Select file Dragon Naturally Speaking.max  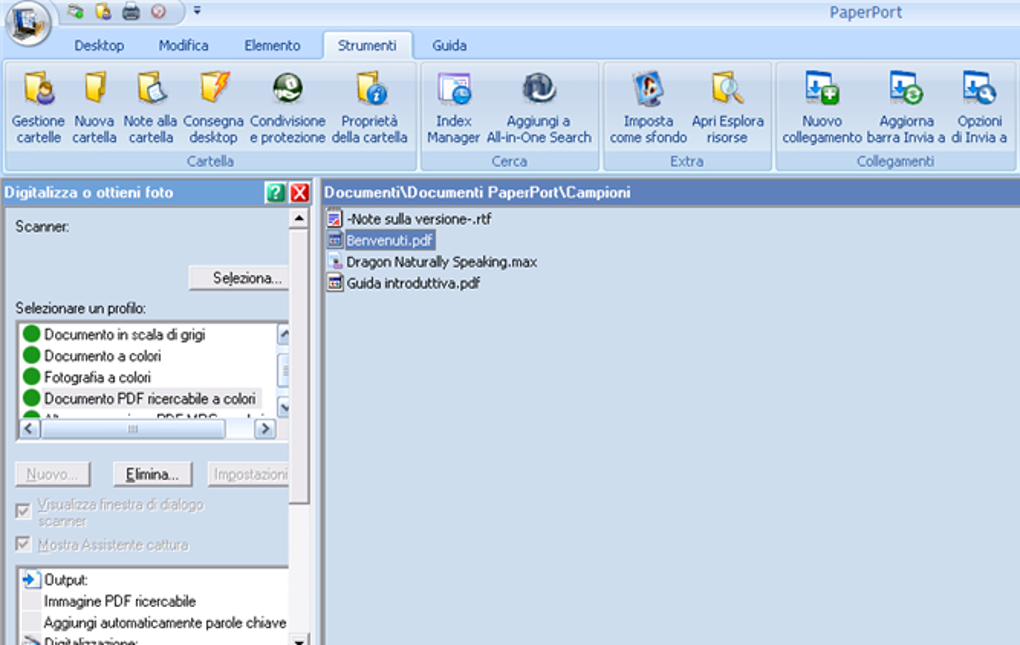click(442, 262)
